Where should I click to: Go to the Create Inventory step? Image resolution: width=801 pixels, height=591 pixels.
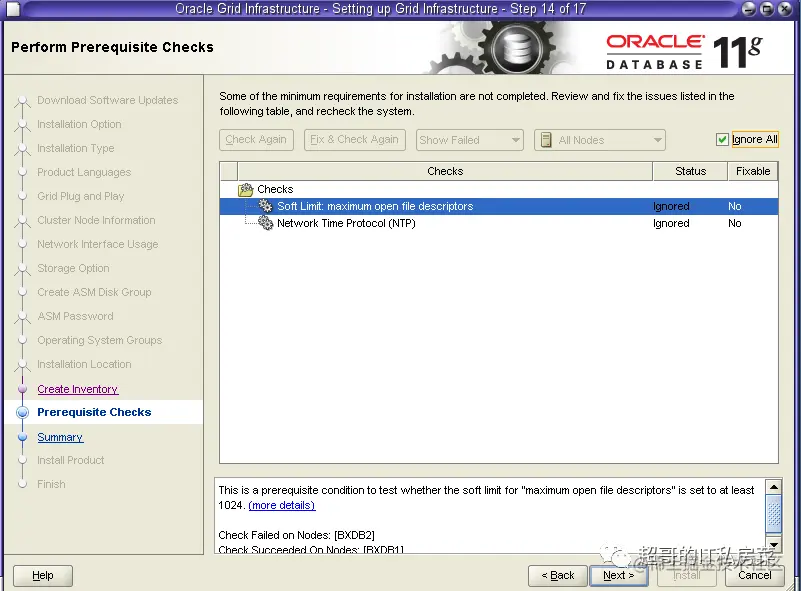click(78, 389)
